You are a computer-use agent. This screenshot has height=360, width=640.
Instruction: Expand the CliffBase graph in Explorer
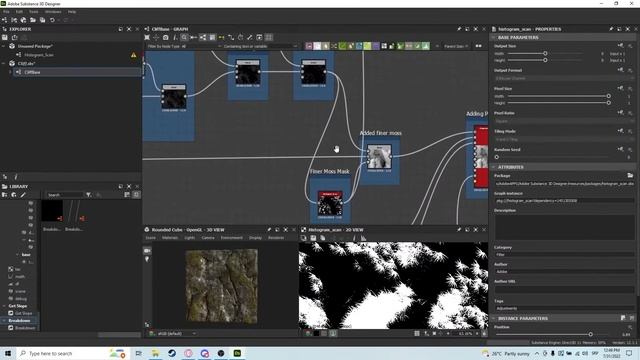pyautogui.click(x=10, y=72)
